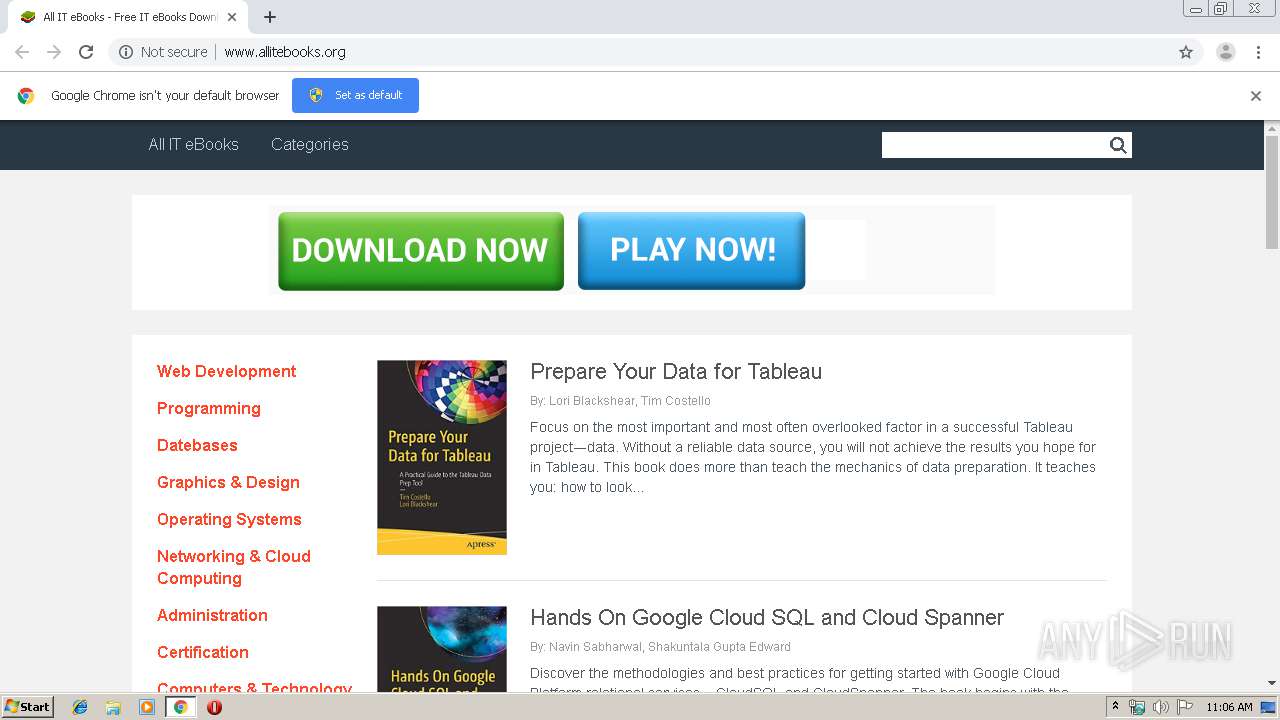Dismiss the default browser notification bar

tap(1256, 96)
